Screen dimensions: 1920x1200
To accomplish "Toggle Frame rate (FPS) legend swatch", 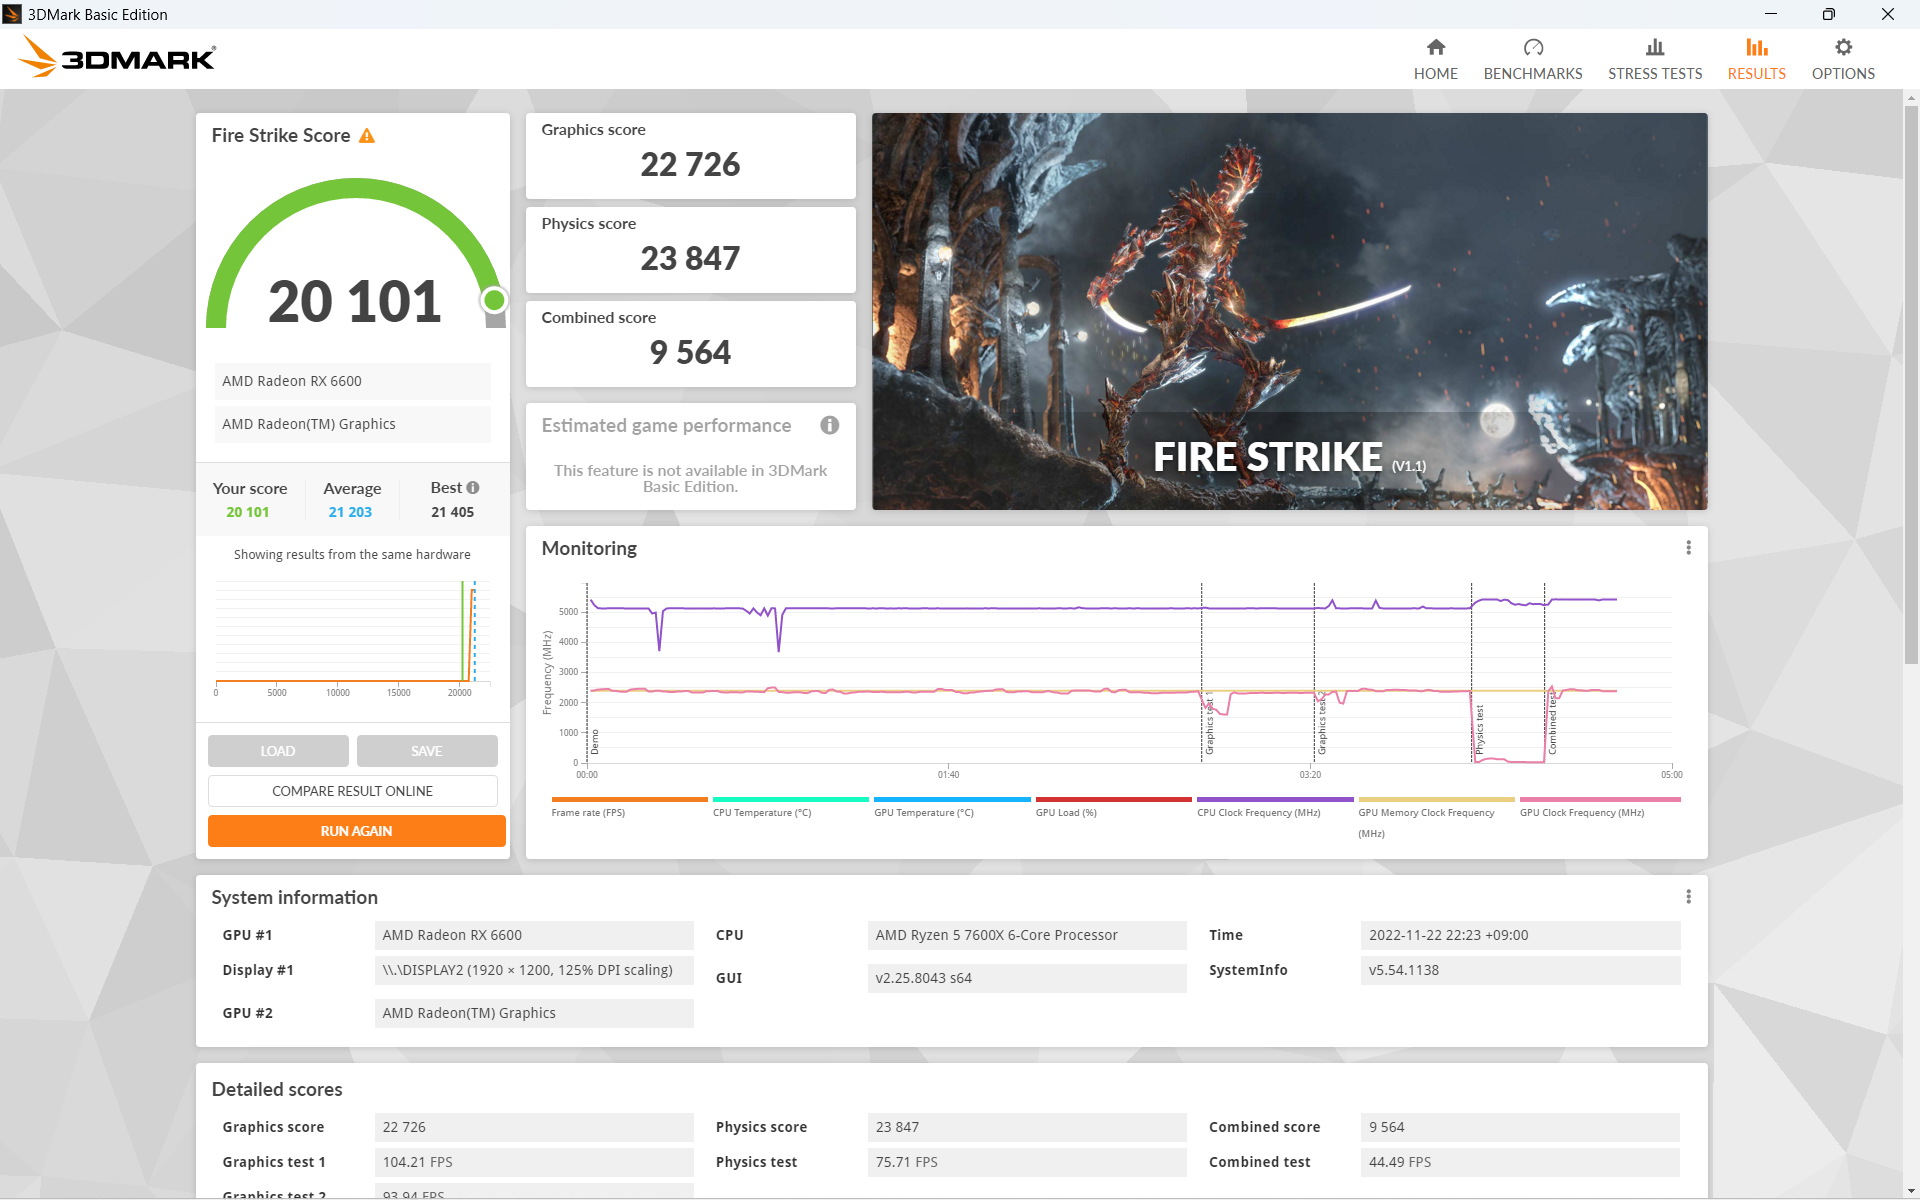I will coord(629,799).
